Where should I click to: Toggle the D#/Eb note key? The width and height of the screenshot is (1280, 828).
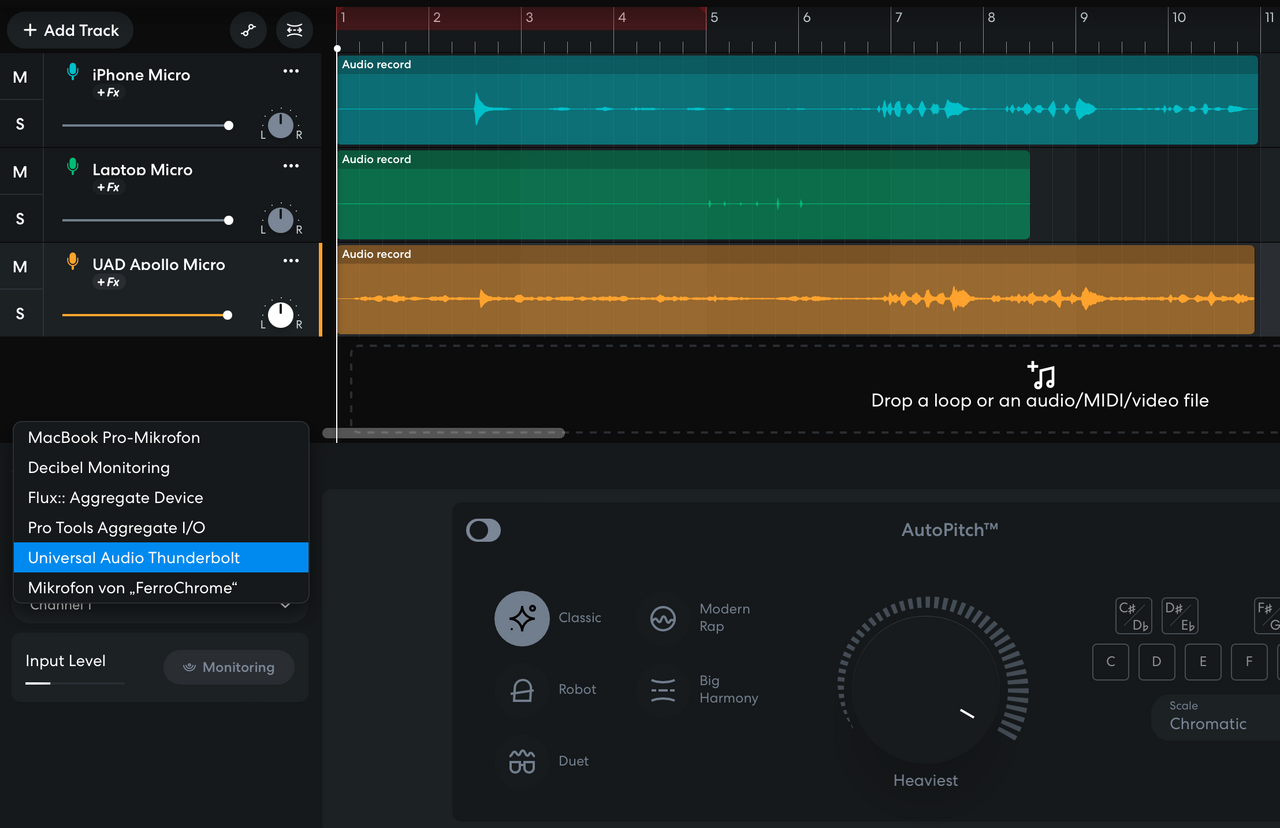click(x=1180, y=616)
